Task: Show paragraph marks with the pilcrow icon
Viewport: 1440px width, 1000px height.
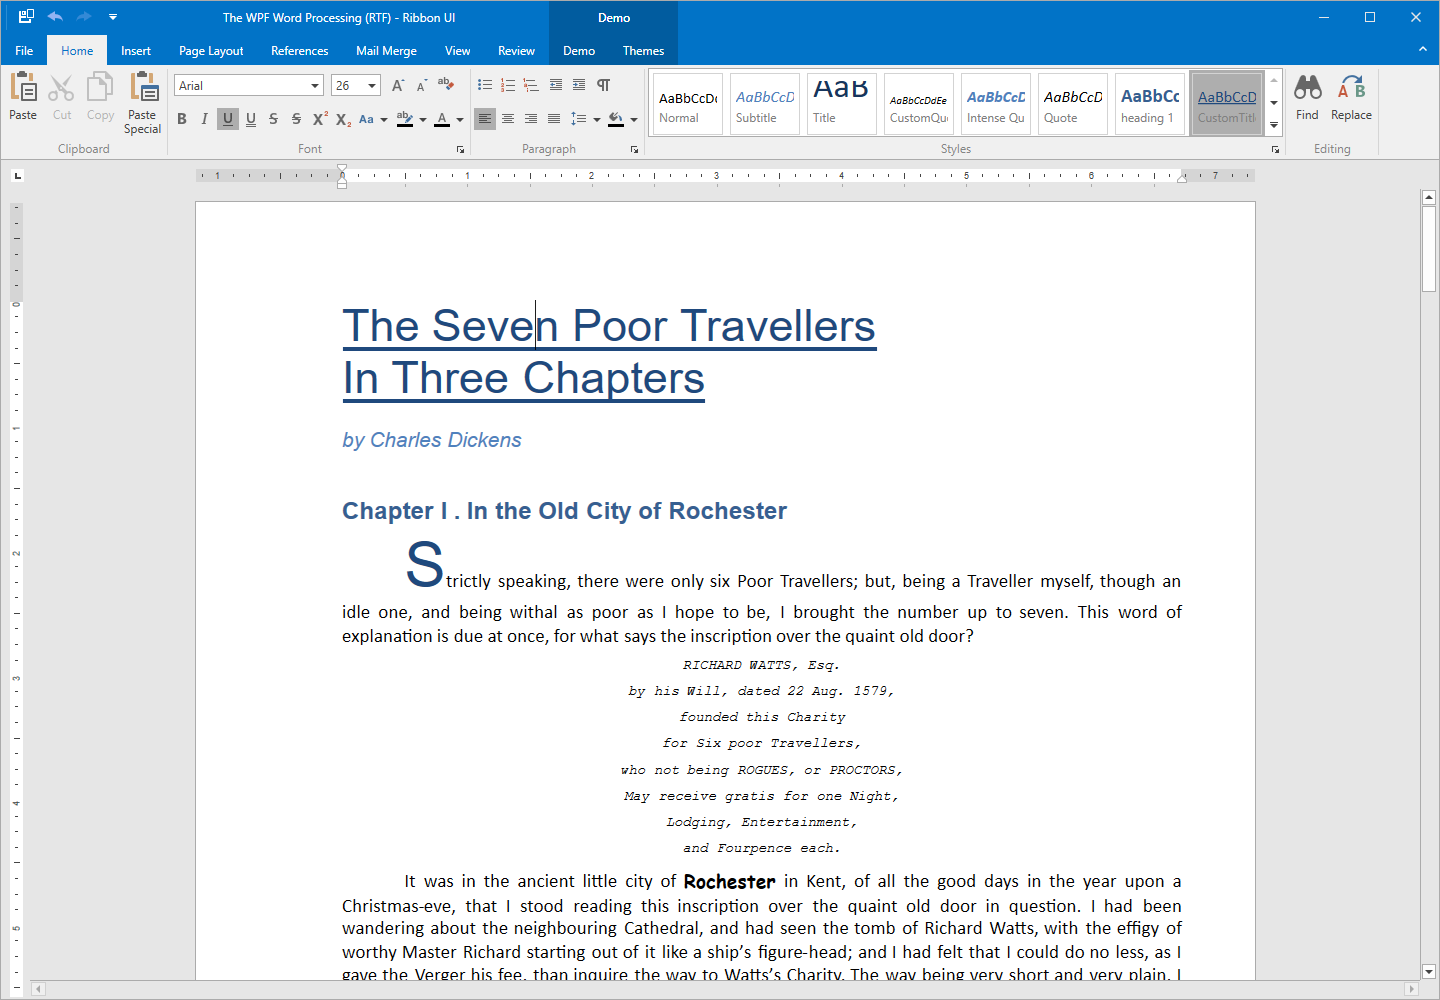Action: coord(603,86)
